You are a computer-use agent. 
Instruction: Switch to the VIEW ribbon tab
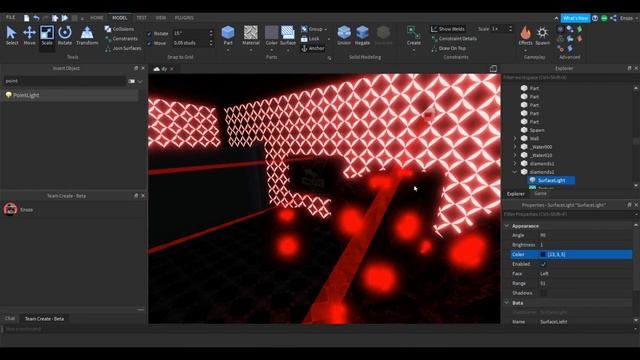tap(161, 18)
